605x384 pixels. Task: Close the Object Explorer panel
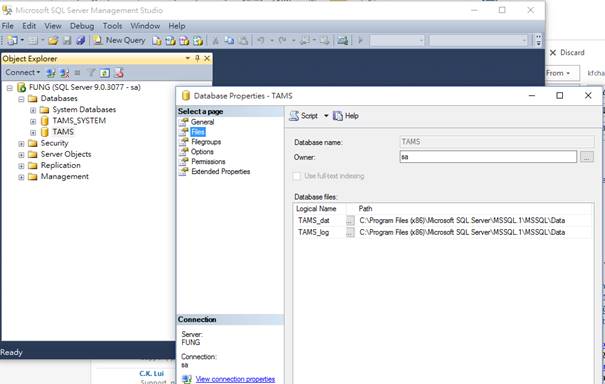click(207, 58)
